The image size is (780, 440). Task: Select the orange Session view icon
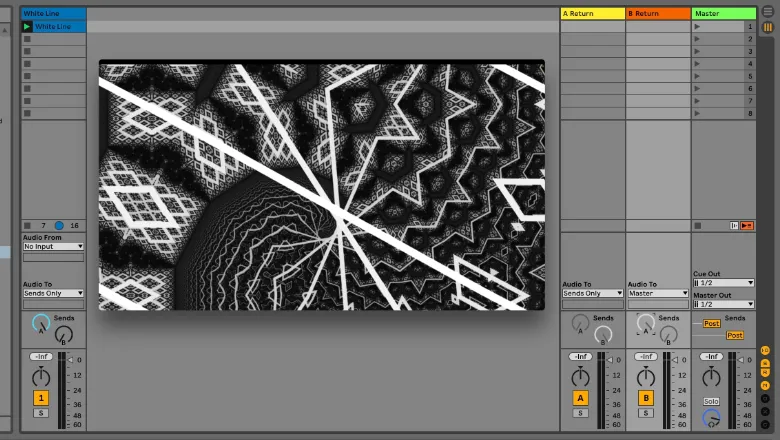768,27
